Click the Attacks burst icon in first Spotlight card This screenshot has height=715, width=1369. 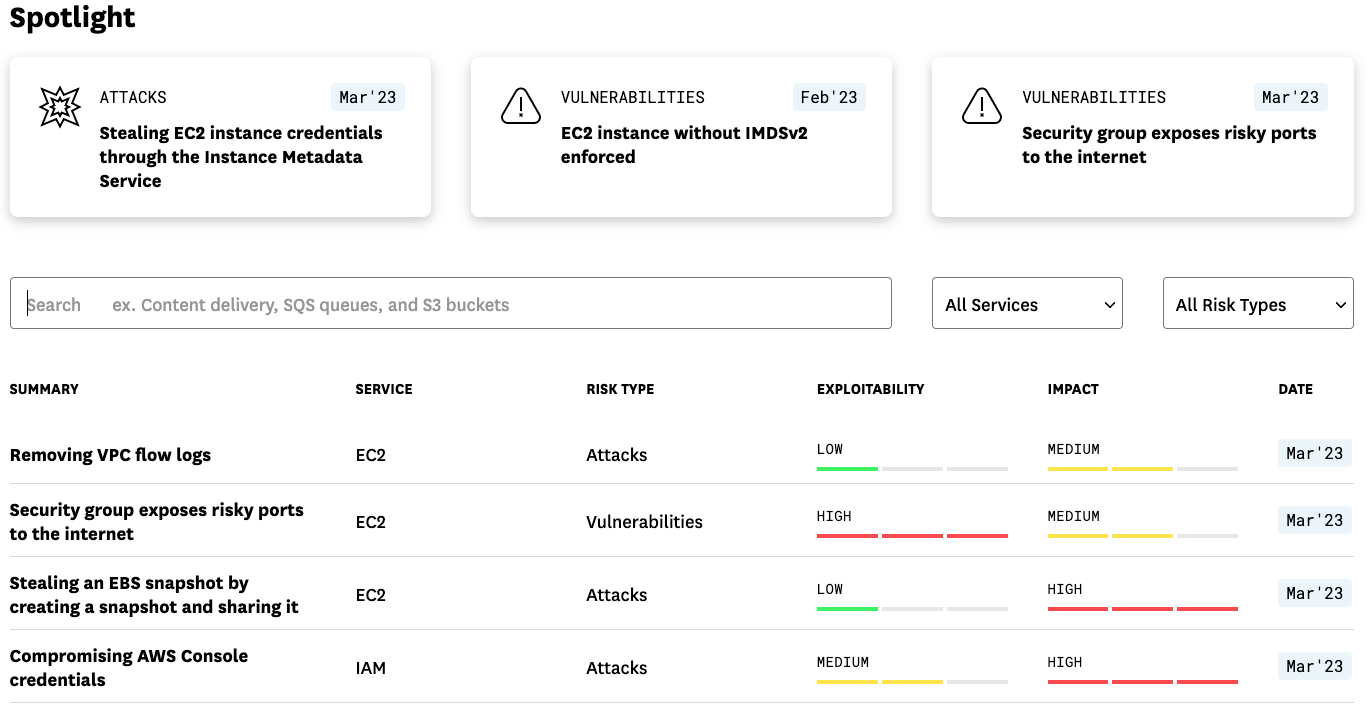(59, 107)
